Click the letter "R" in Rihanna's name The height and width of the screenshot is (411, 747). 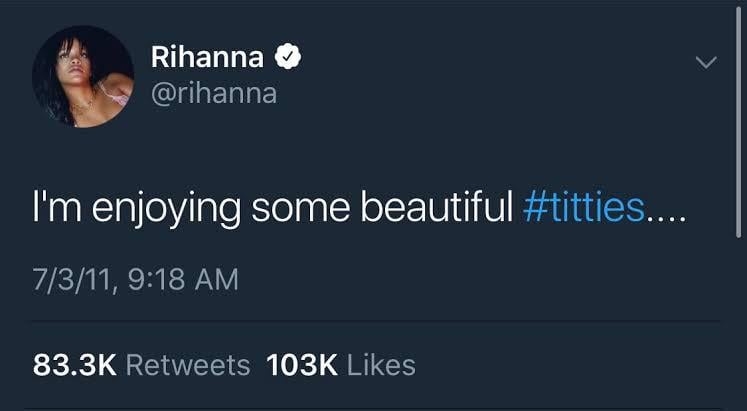[x=161, y=59]
